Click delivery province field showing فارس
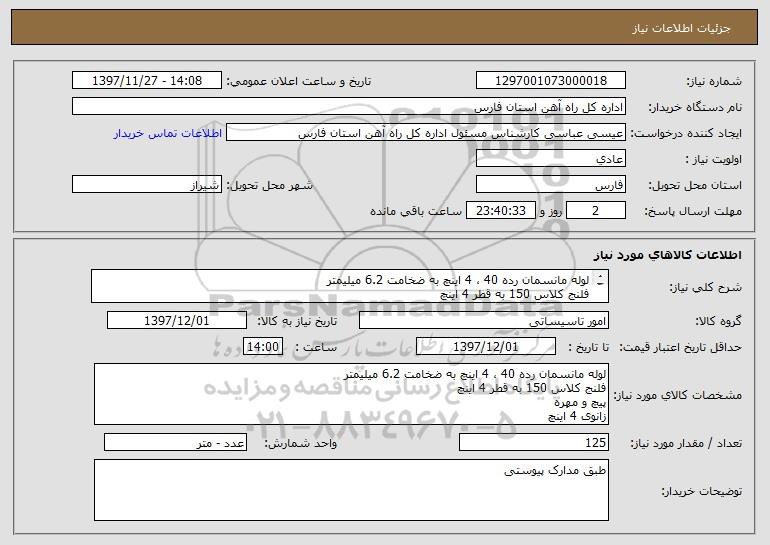Viewport: 770px width, 545px height. (550, 184)
